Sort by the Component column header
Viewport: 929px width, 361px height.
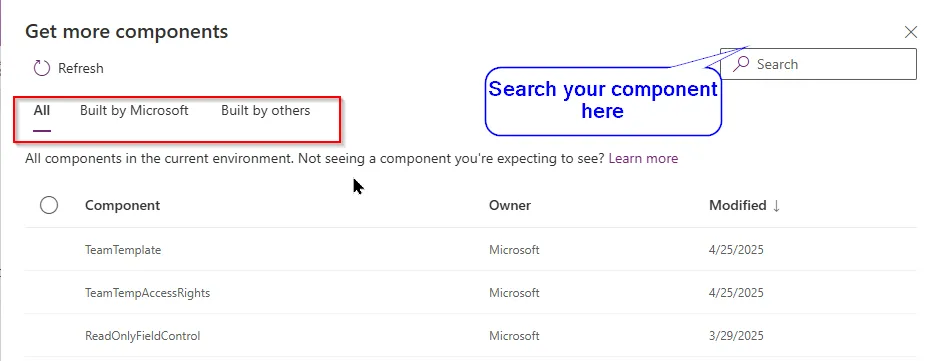(123, 205)
